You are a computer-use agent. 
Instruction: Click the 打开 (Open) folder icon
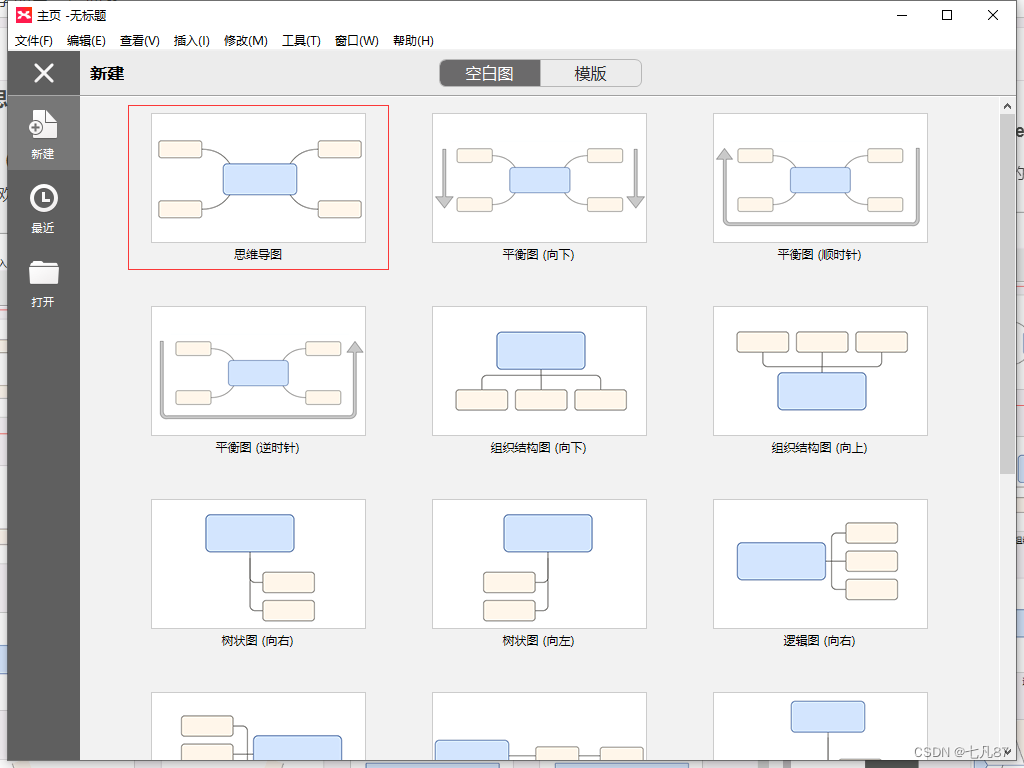[x=43, y=272]
